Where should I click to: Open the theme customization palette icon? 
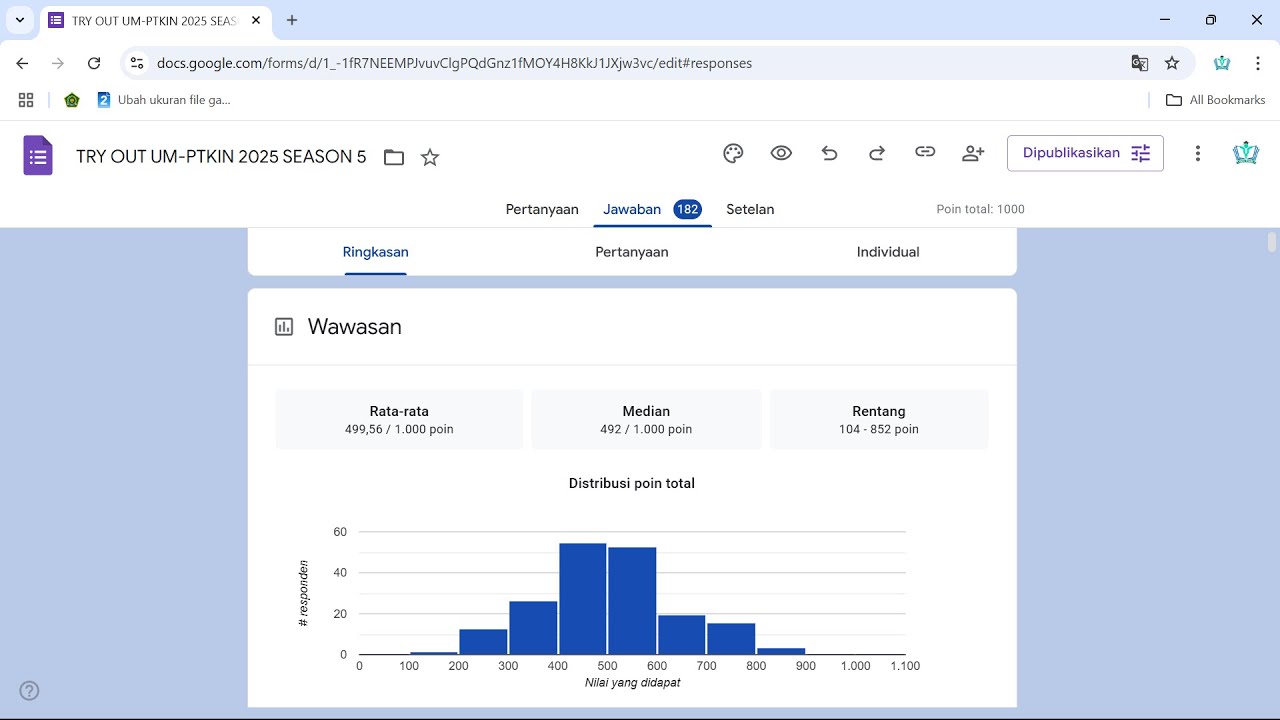733,153
